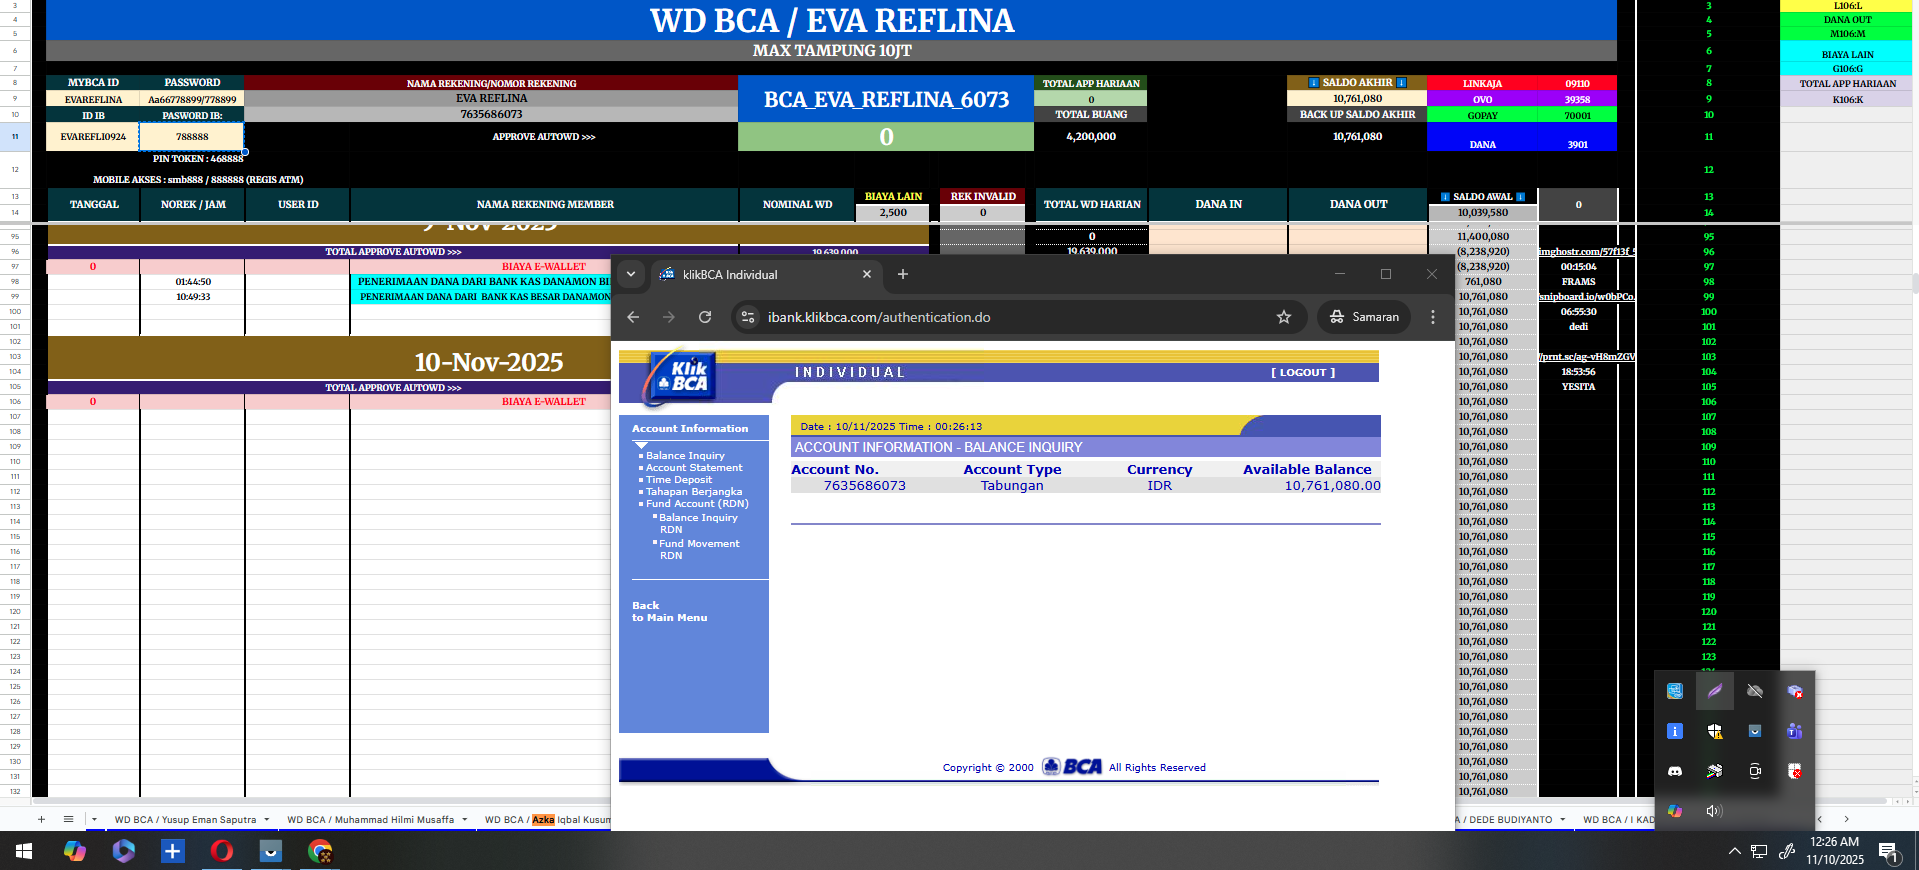Screen dimensions: 1919x870
Task: Click the BCA logo in the page footer
Action: tap(1072, 767)
